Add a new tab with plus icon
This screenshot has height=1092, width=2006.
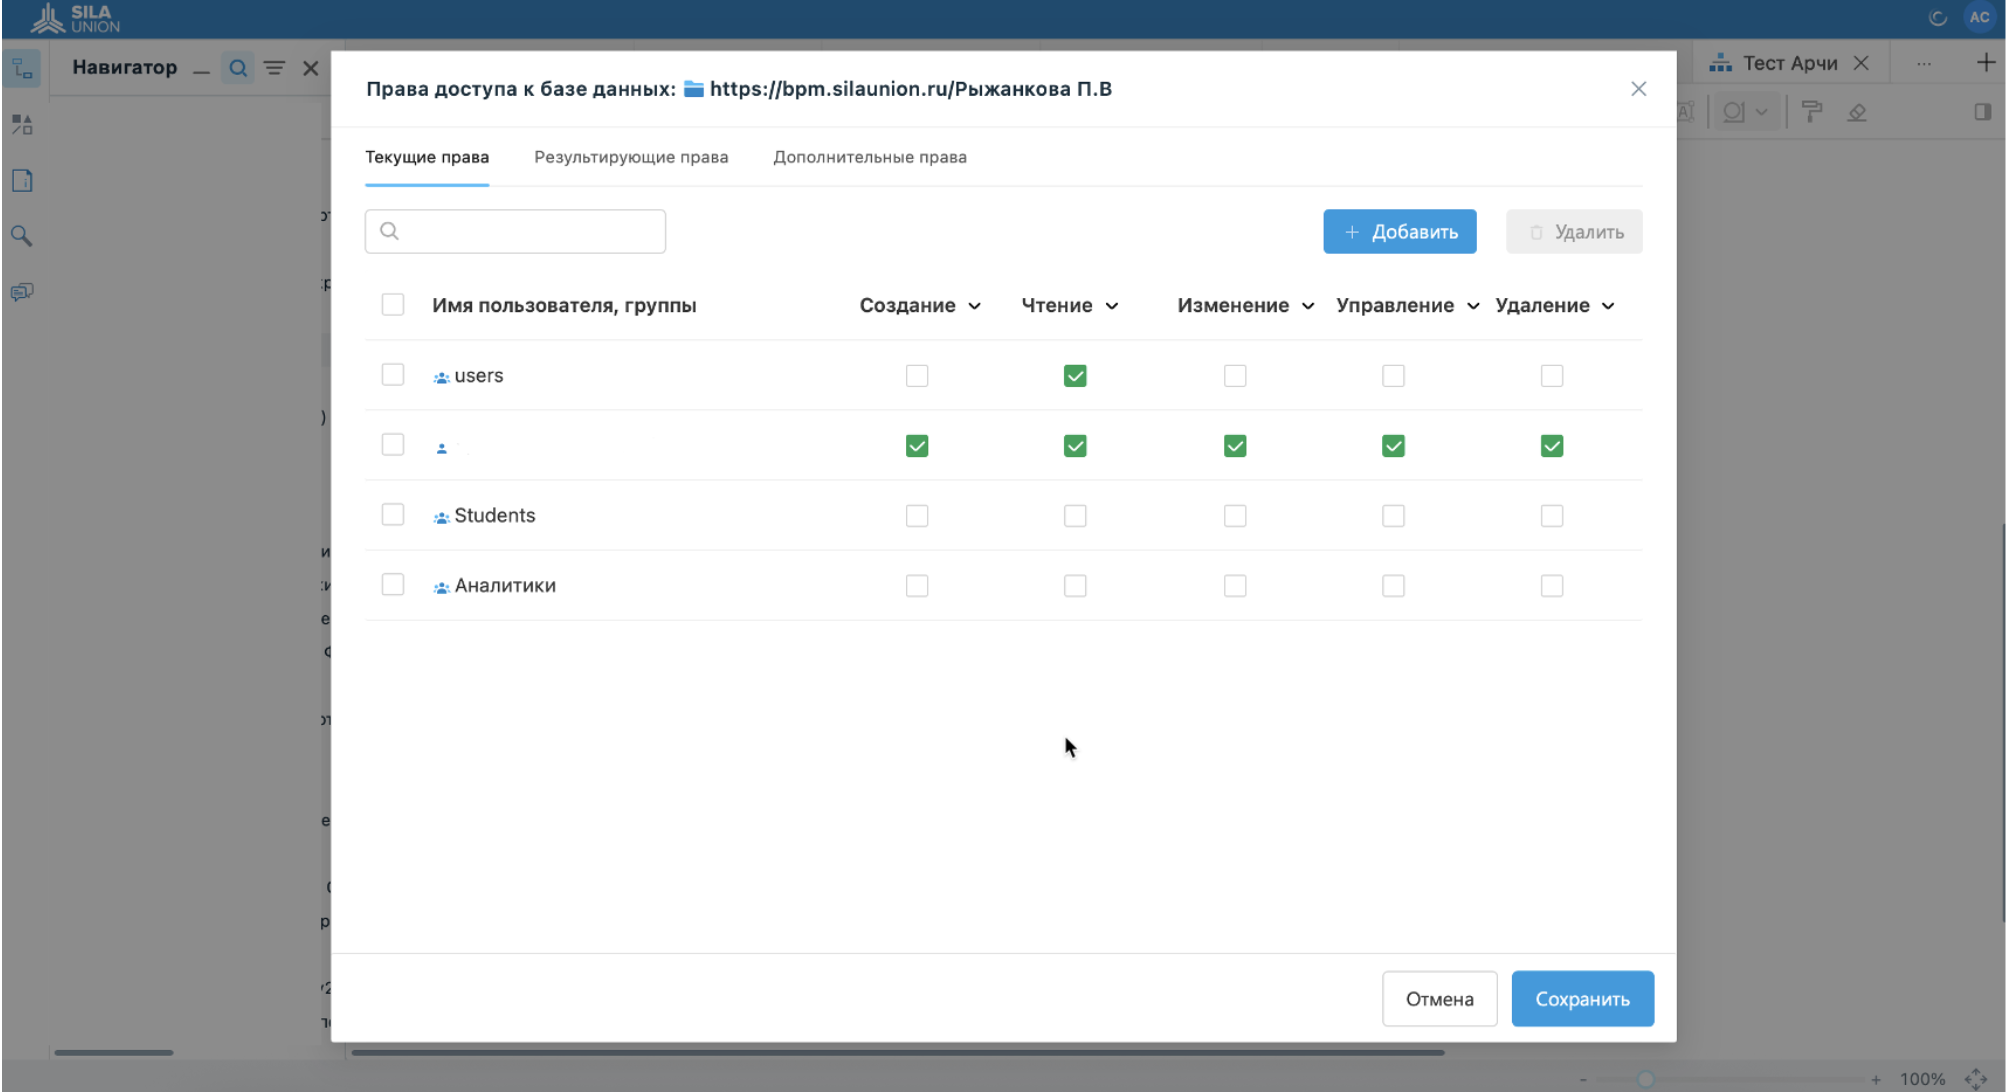click(1986, 63)
